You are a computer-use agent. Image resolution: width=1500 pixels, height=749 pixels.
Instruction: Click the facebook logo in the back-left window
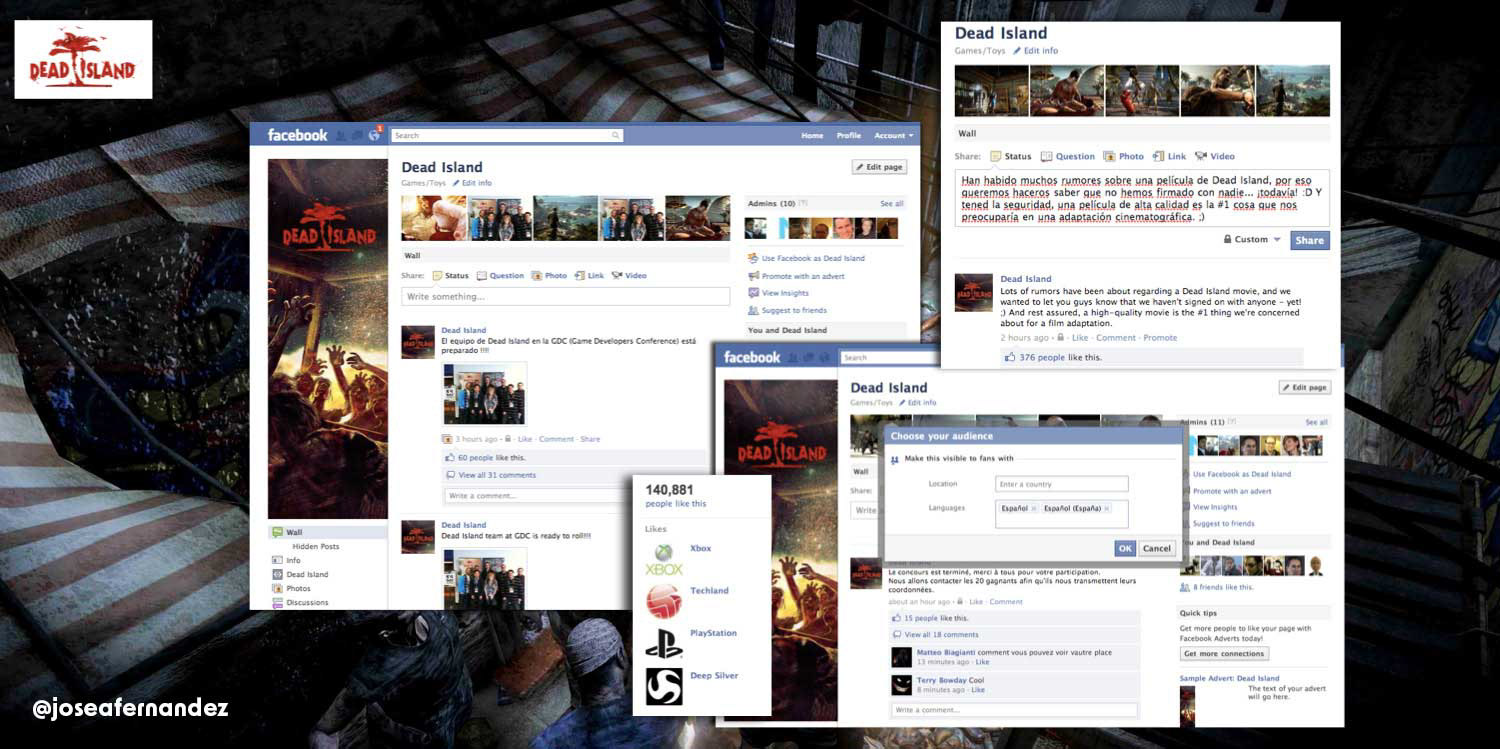click(x=297, y=135)
